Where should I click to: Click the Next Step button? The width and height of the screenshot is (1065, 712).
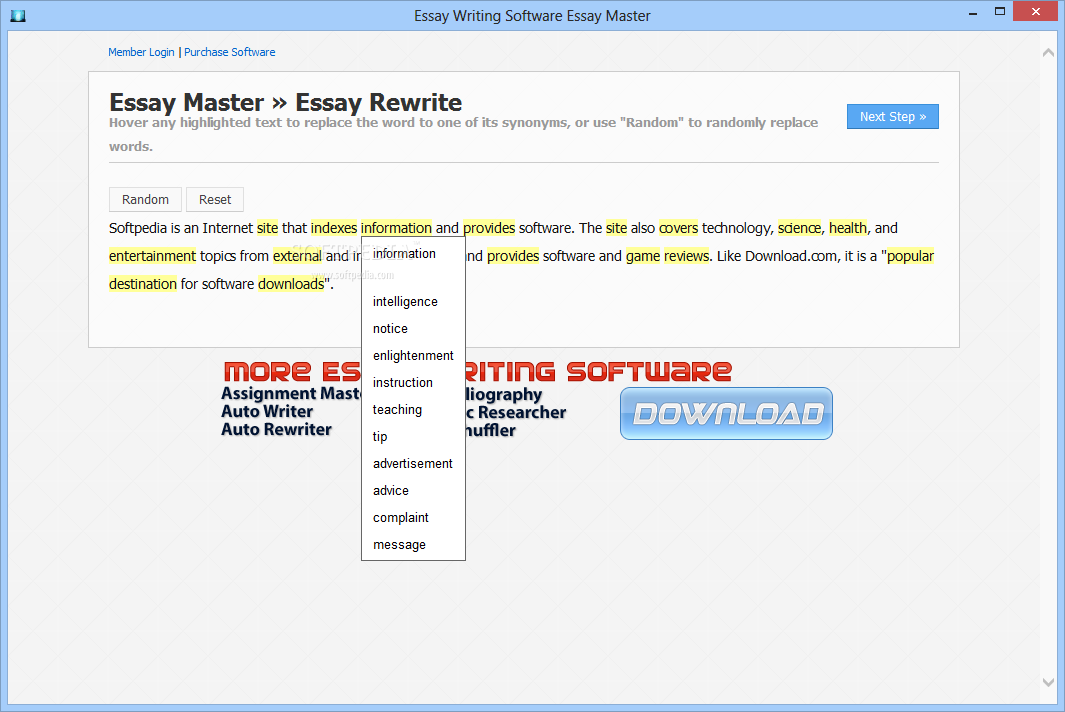click(x=892, y=117)
